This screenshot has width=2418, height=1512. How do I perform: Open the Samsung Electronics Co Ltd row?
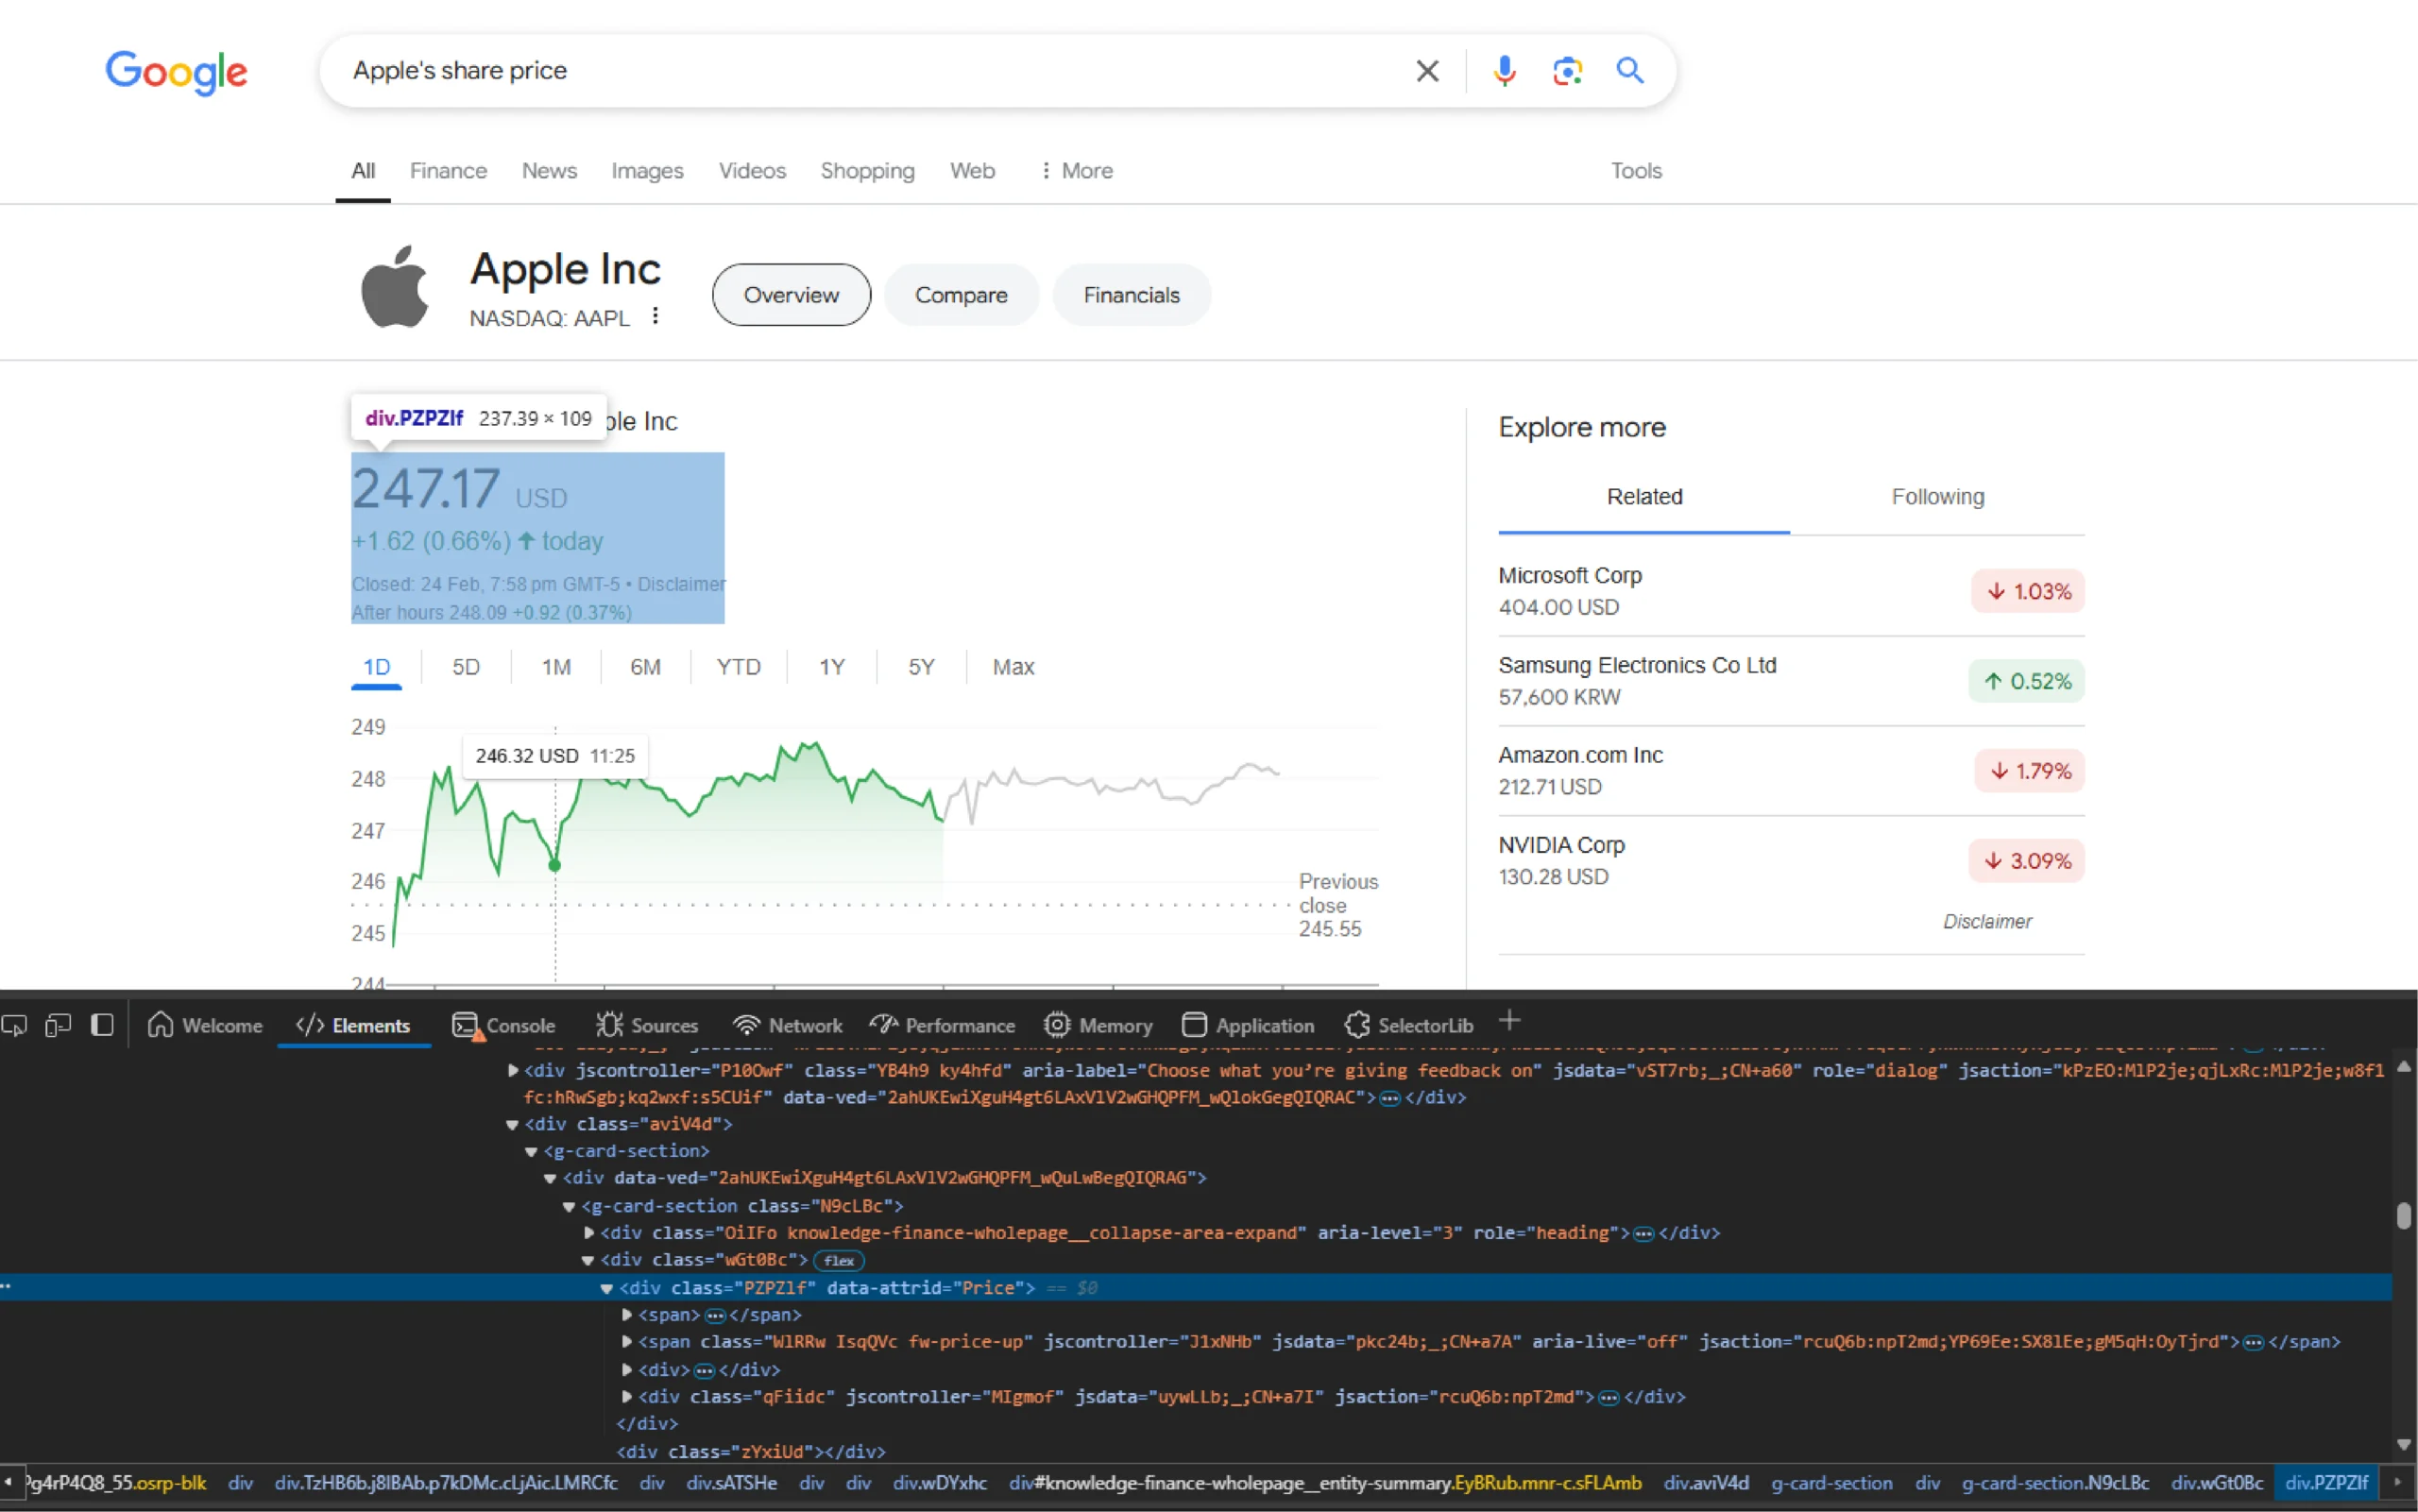pyautogui.click(x=1791, y=681)
